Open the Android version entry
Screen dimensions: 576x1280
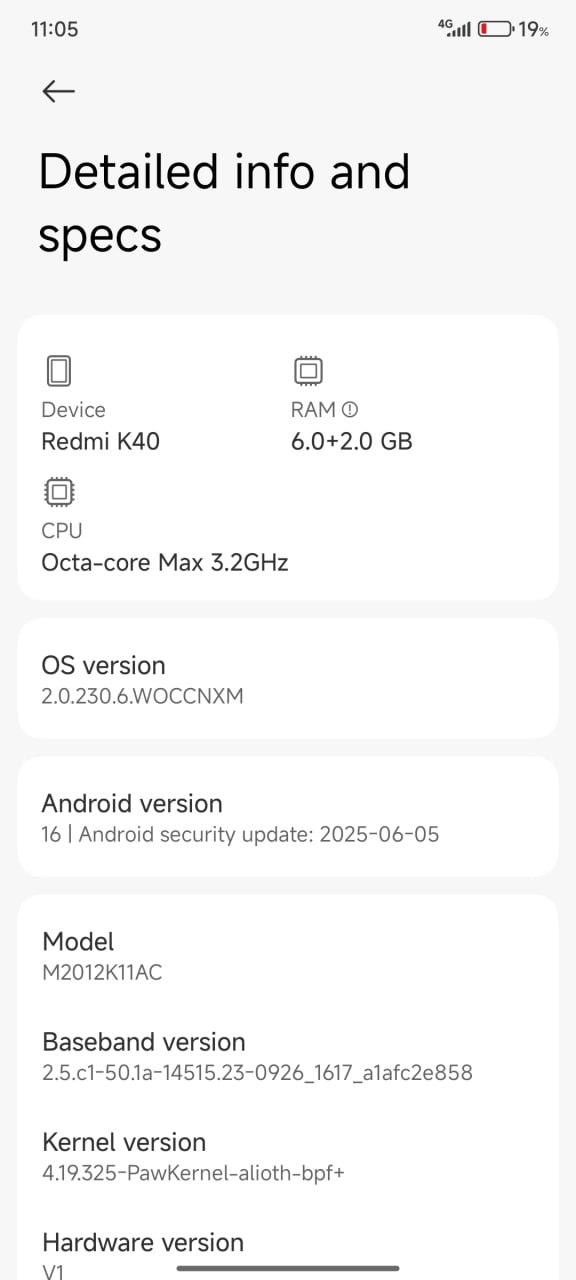(x=288, y=817)
